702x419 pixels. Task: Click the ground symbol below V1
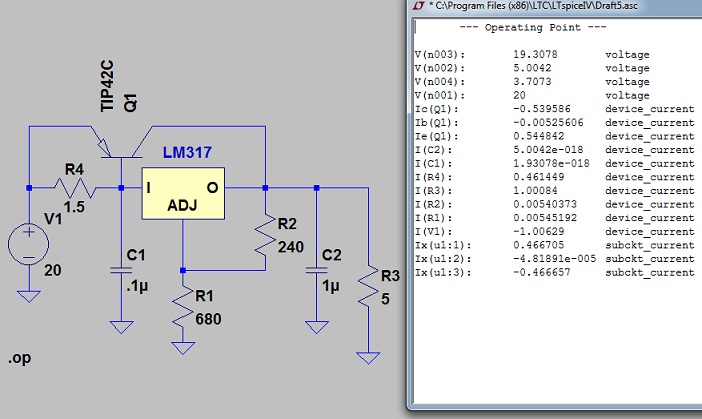(29, 295)
